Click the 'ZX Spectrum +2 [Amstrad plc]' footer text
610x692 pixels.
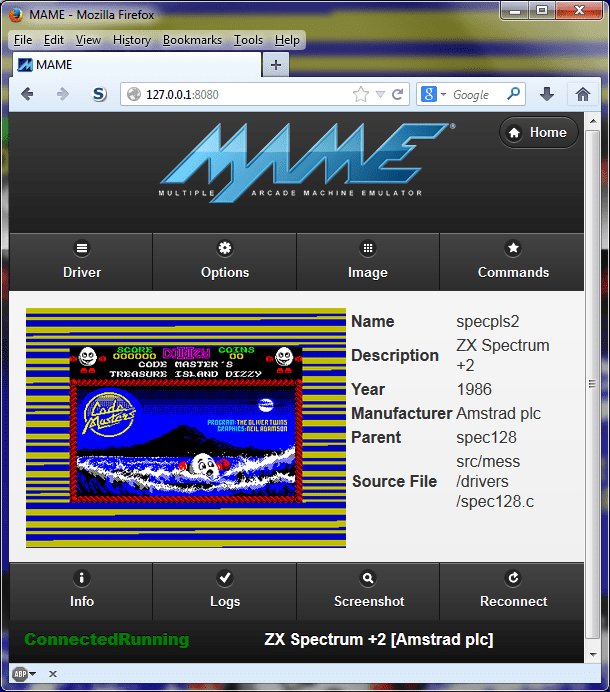pyautogui.click(x=379, y=639)
